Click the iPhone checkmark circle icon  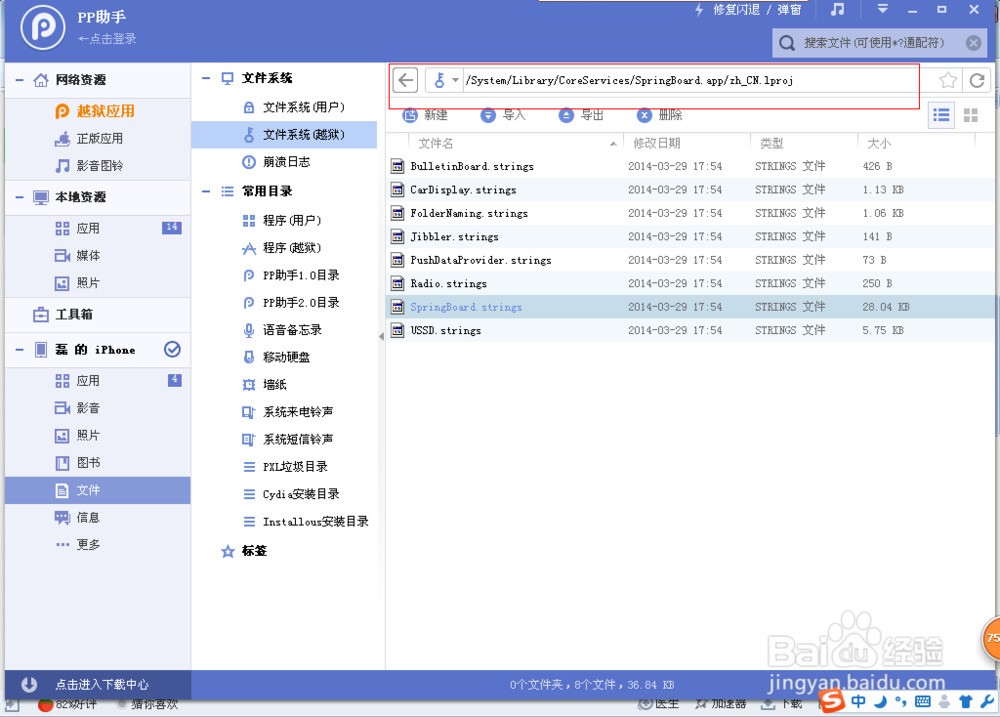[172, 350]
